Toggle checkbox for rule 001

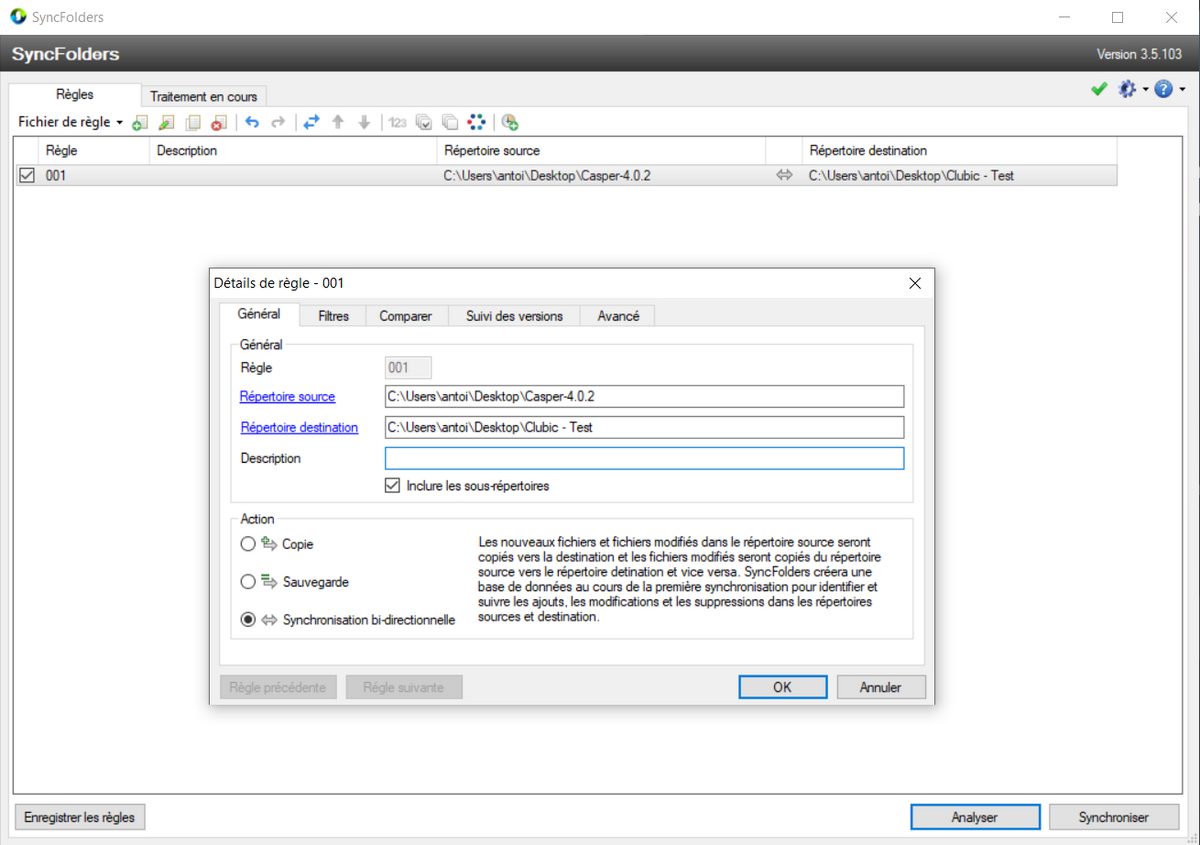pos(27,176)
